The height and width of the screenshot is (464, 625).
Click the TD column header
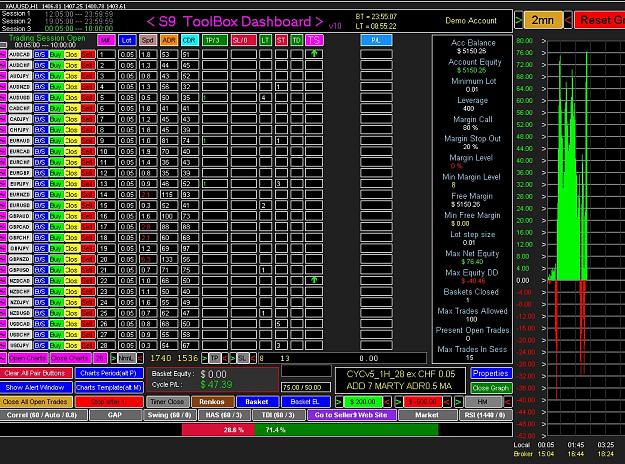tap(297, 40)
